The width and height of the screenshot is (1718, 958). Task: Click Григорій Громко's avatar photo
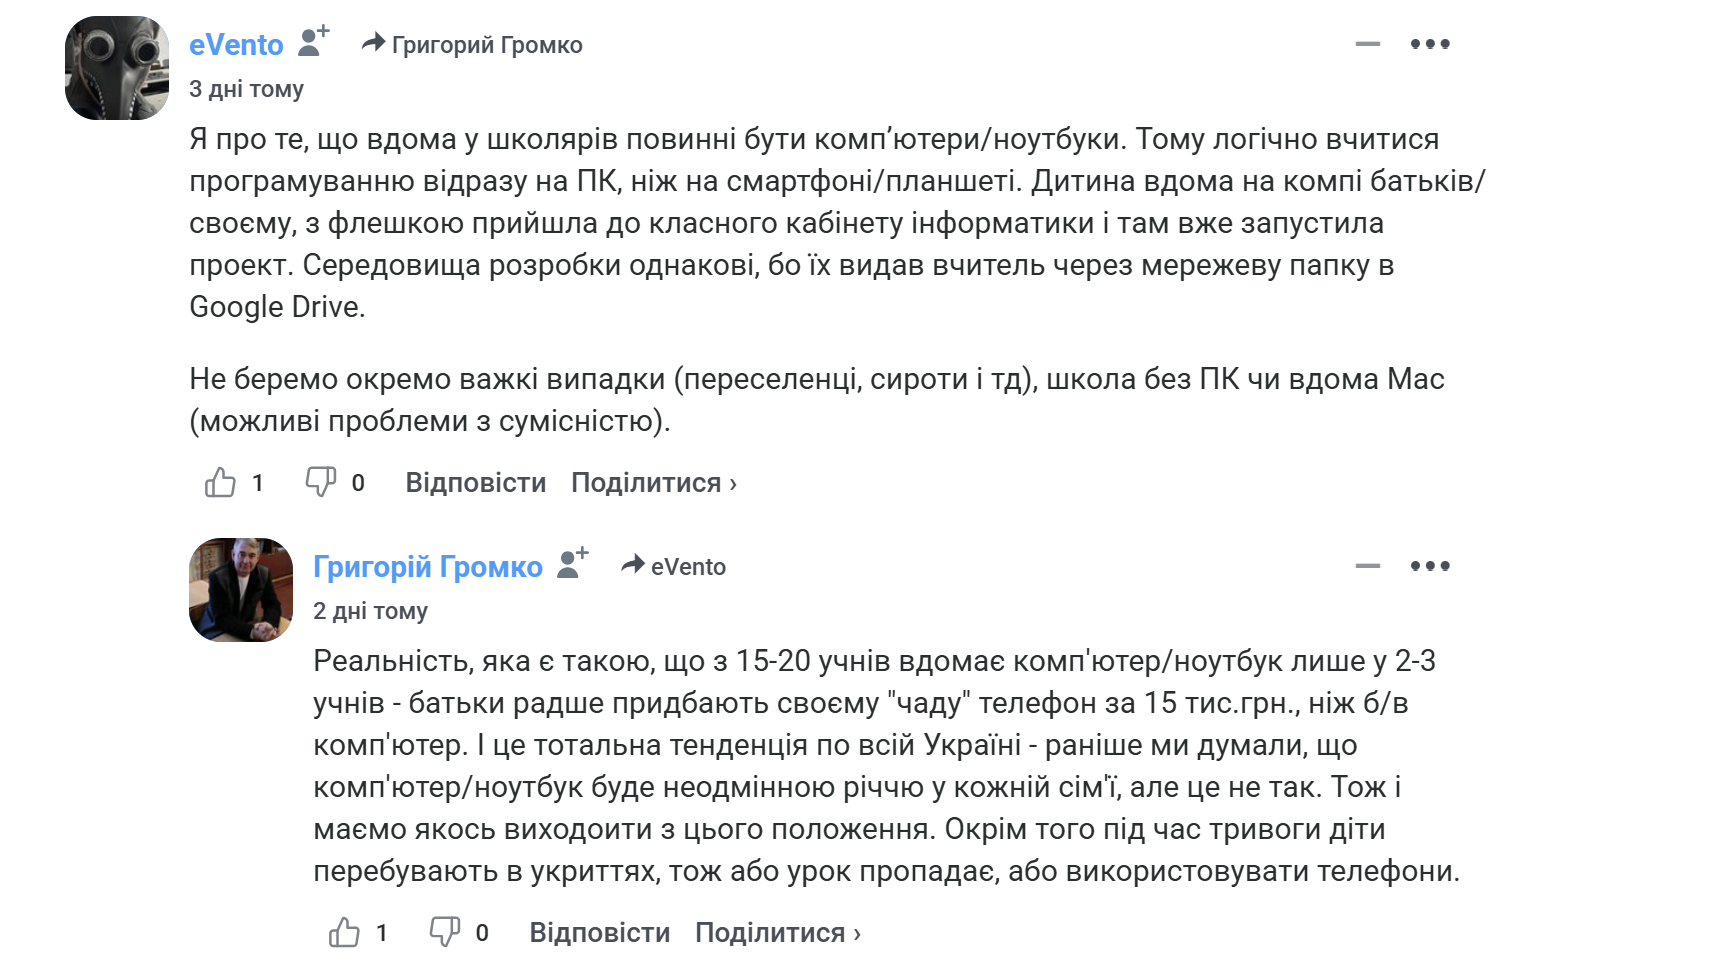pos(241,590)
